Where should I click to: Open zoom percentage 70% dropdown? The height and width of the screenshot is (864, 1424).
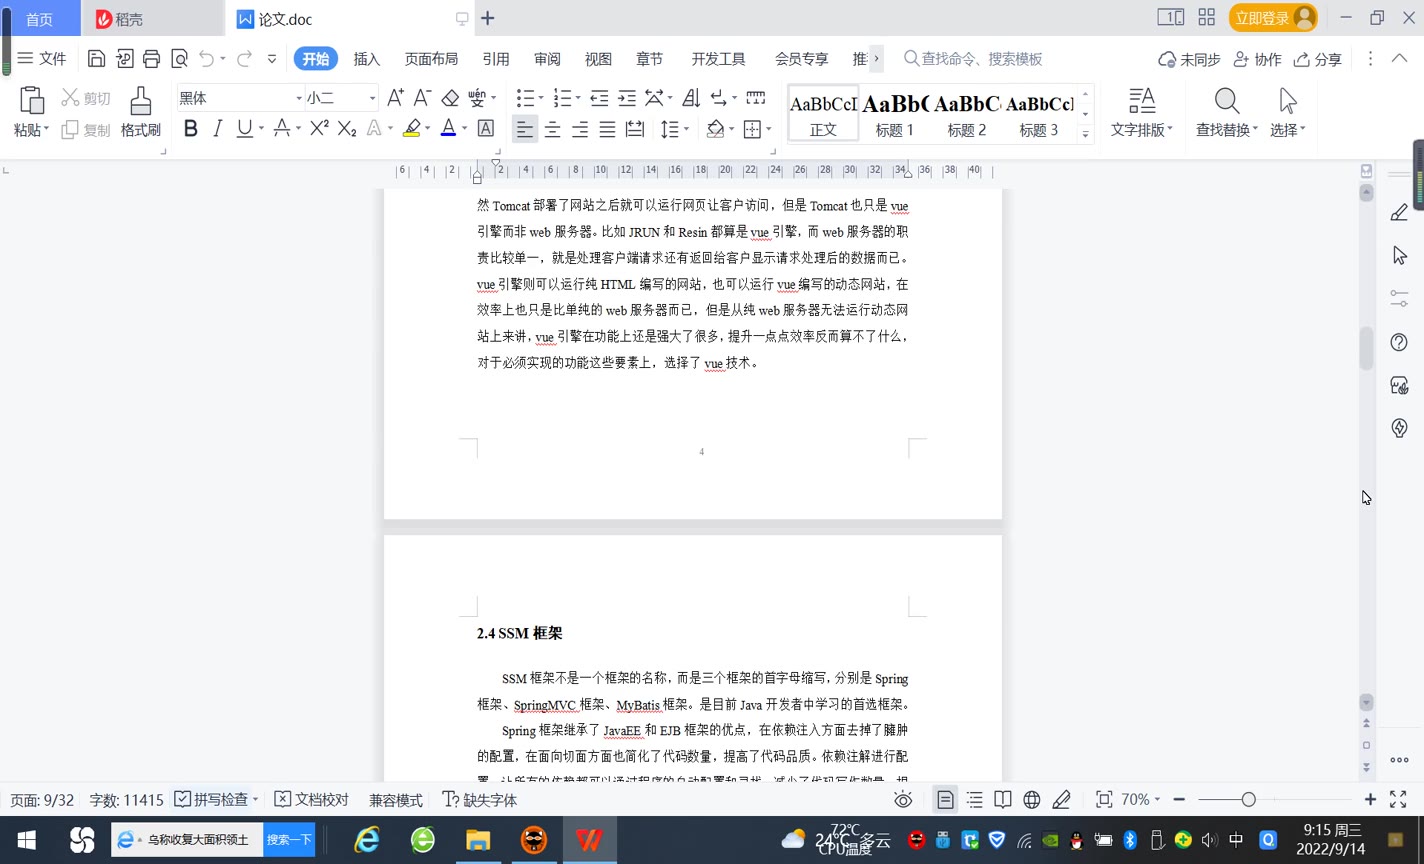(x=1141, y=799)
